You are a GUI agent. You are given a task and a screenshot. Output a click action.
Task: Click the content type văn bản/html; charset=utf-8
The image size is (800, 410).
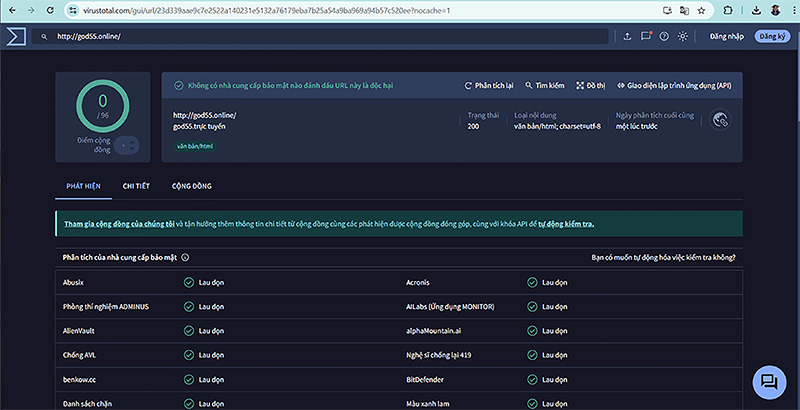coord(557,126)
